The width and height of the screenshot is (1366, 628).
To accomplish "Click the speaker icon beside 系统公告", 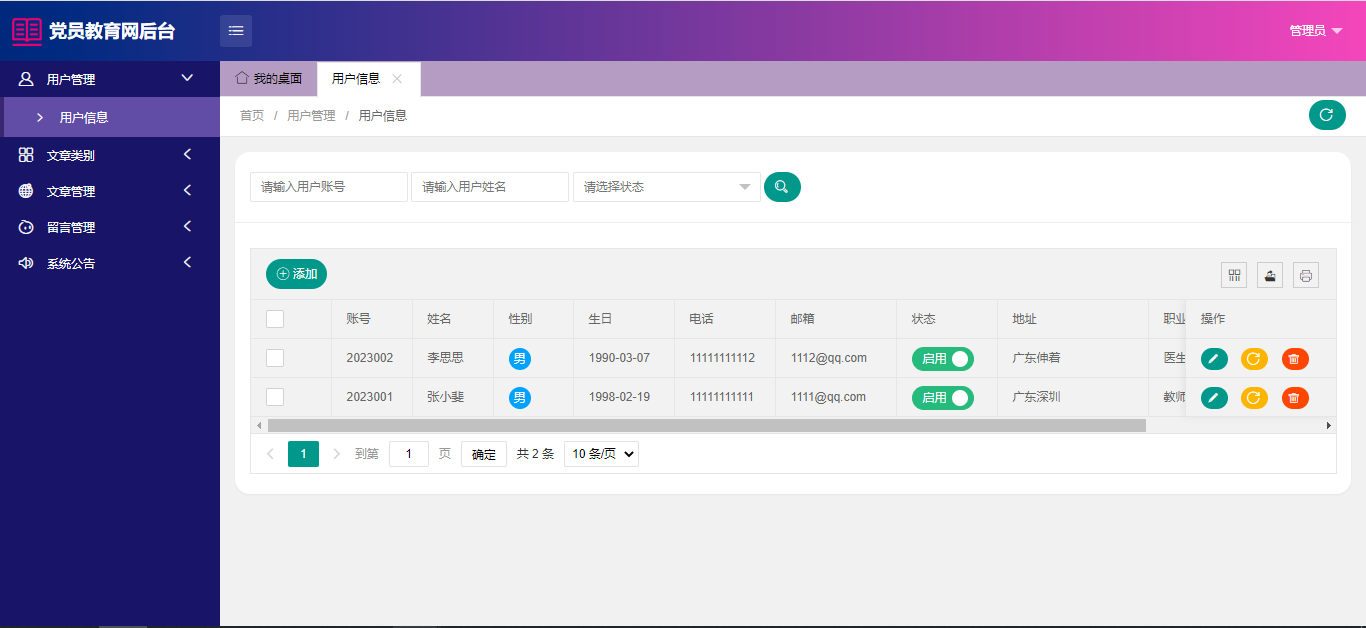I will (x=26, y=263).
